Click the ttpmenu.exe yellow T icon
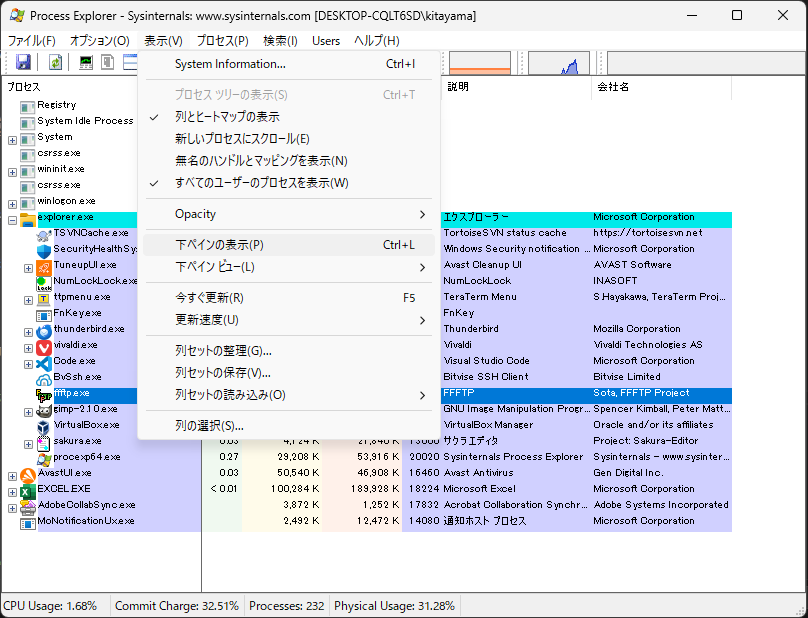This screenshot has width=808, height=618. coord(44,299)
